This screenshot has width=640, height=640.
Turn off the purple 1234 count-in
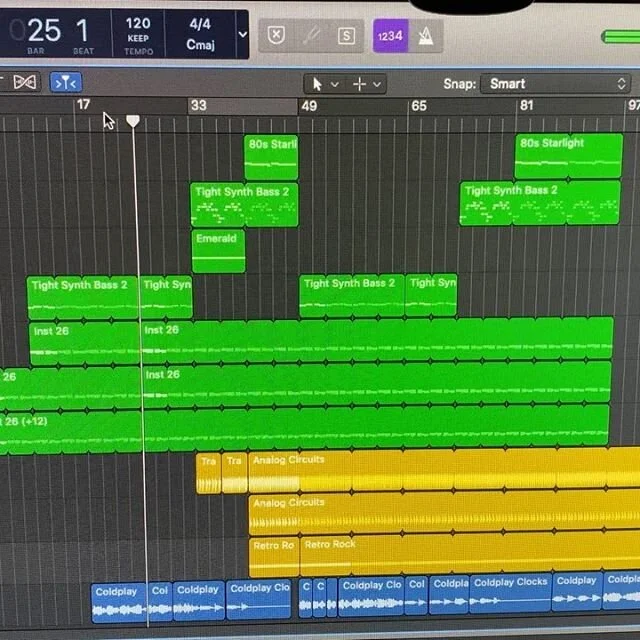point(390,36)
